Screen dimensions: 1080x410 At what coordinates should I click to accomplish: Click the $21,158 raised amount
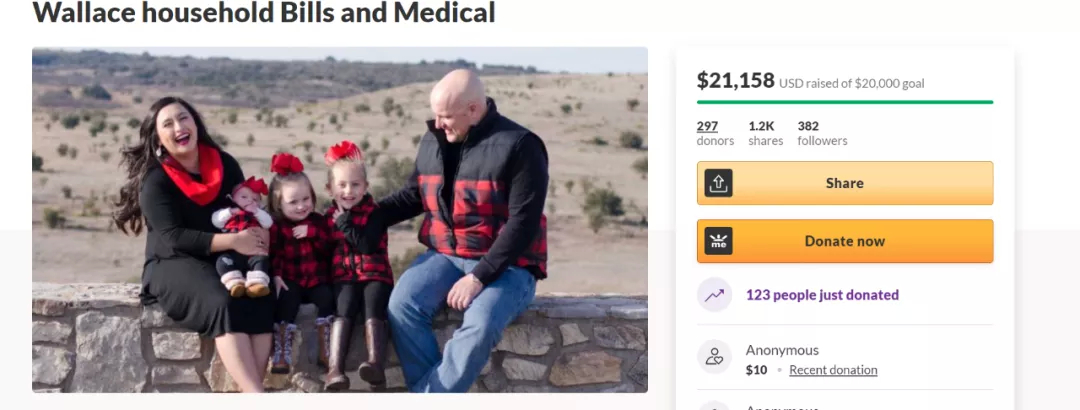tap(736, 81)
